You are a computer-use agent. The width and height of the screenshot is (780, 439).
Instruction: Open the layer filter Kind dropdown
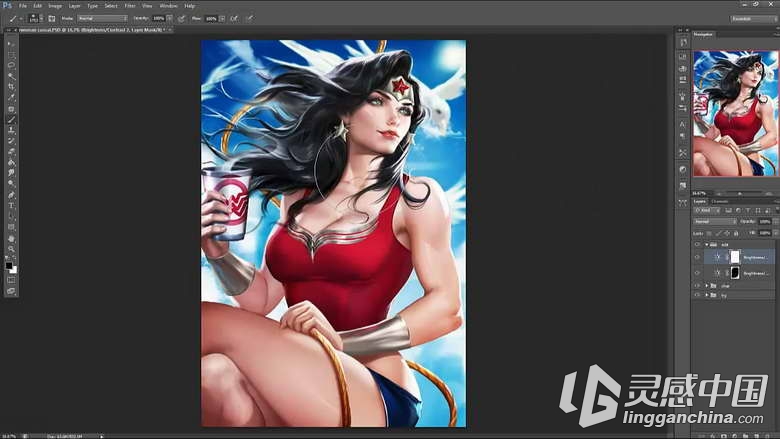[x=709, y=211]
